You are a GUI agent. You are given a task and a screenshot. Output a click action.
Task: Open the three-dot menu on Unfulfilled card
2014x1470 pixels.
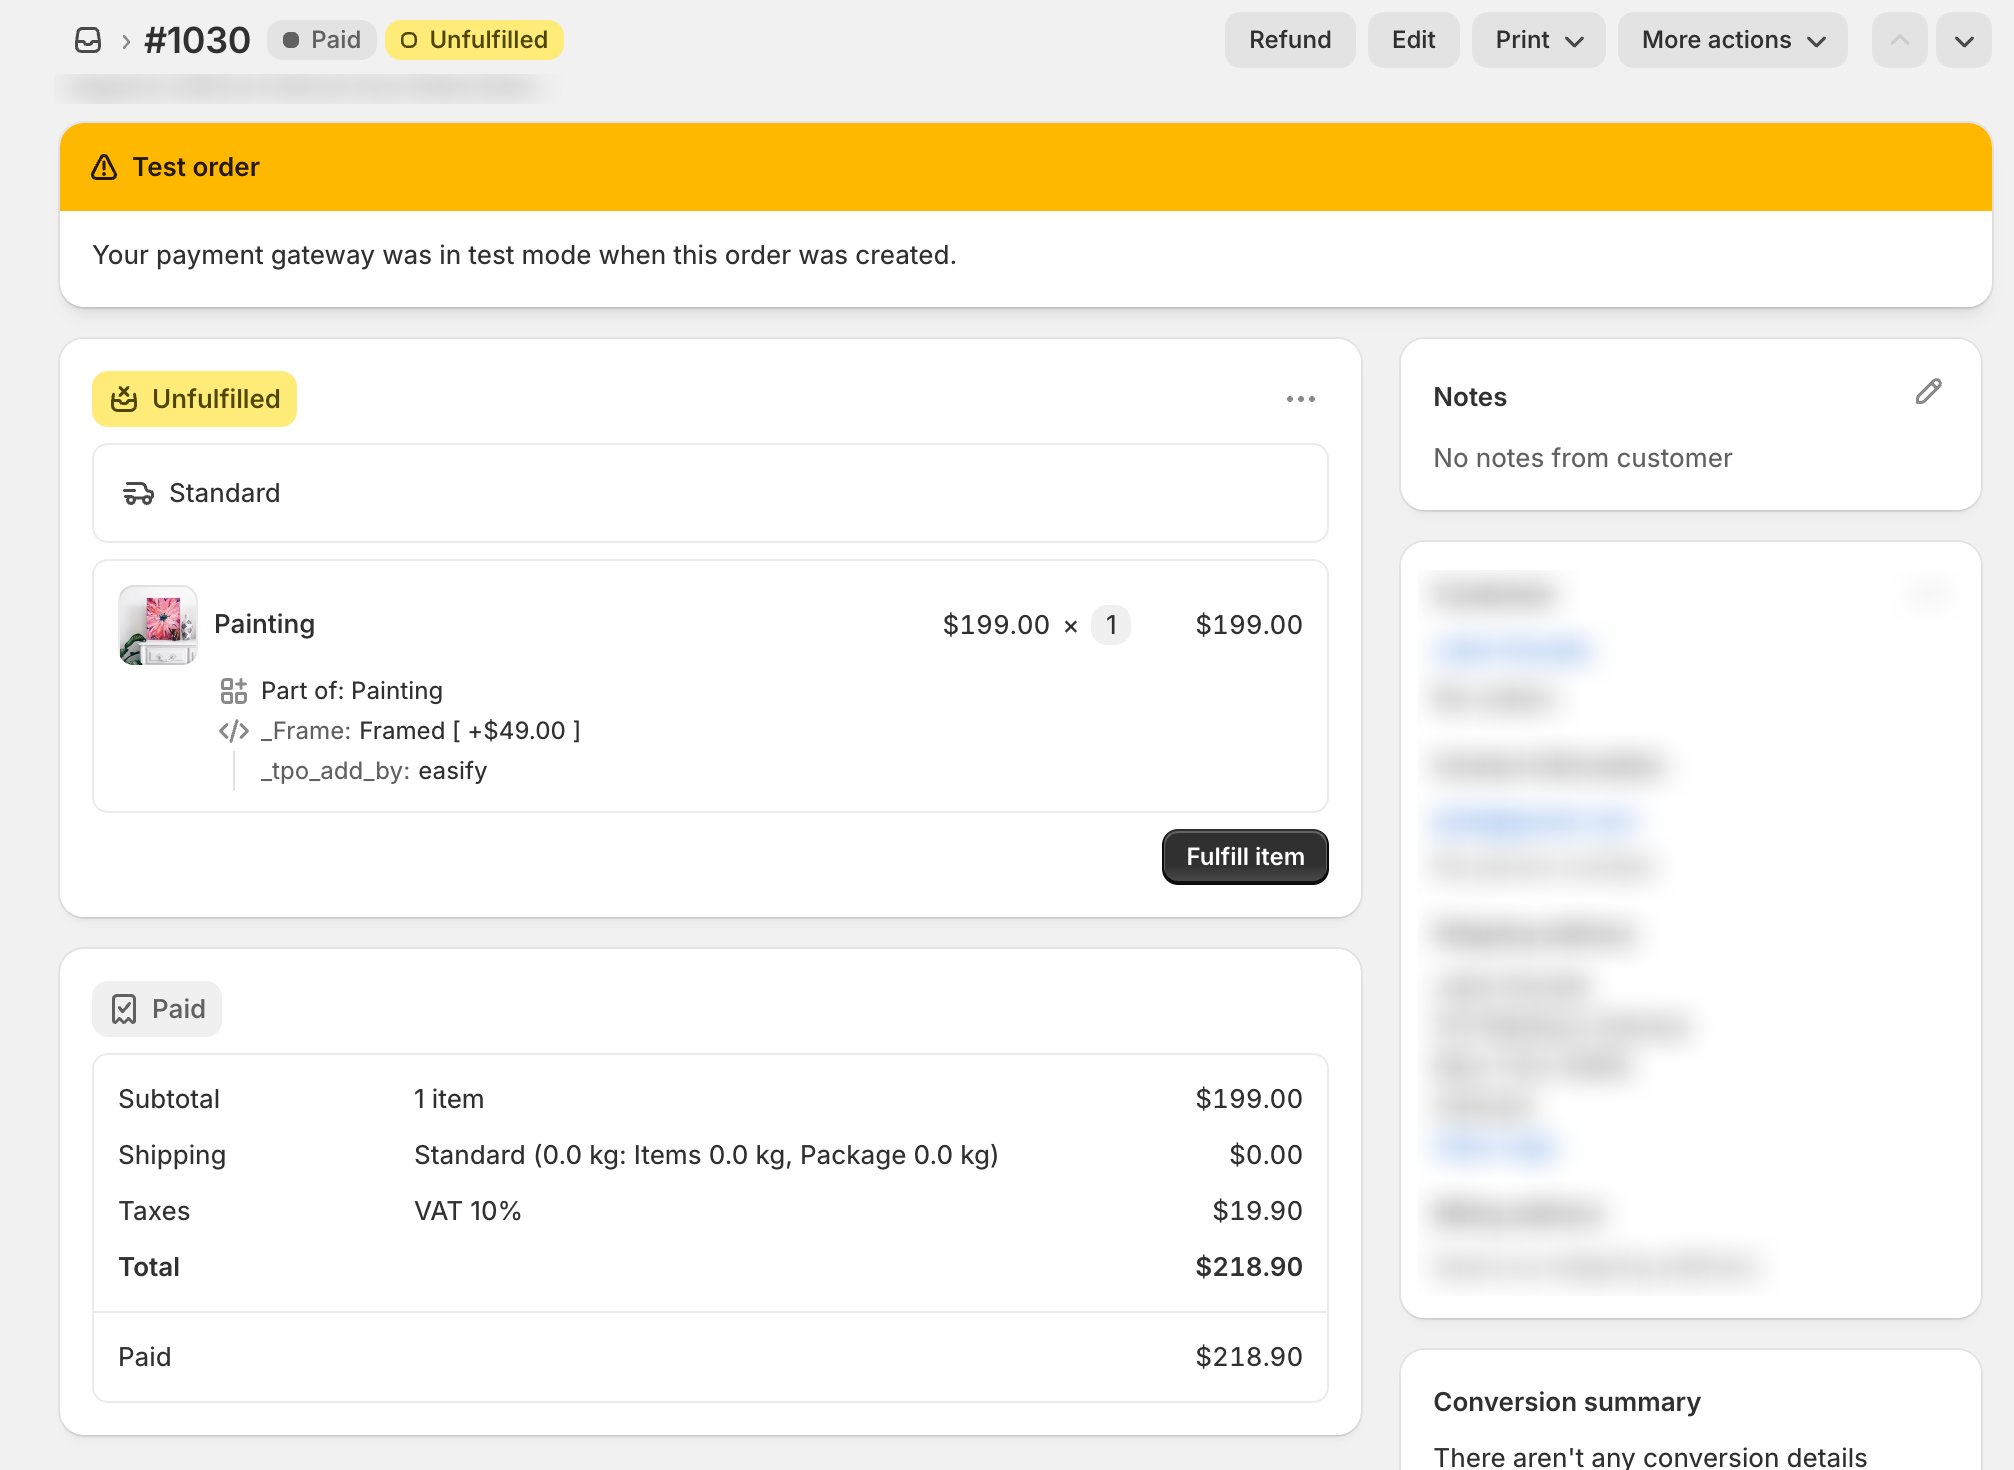[x=1300, y=398]
